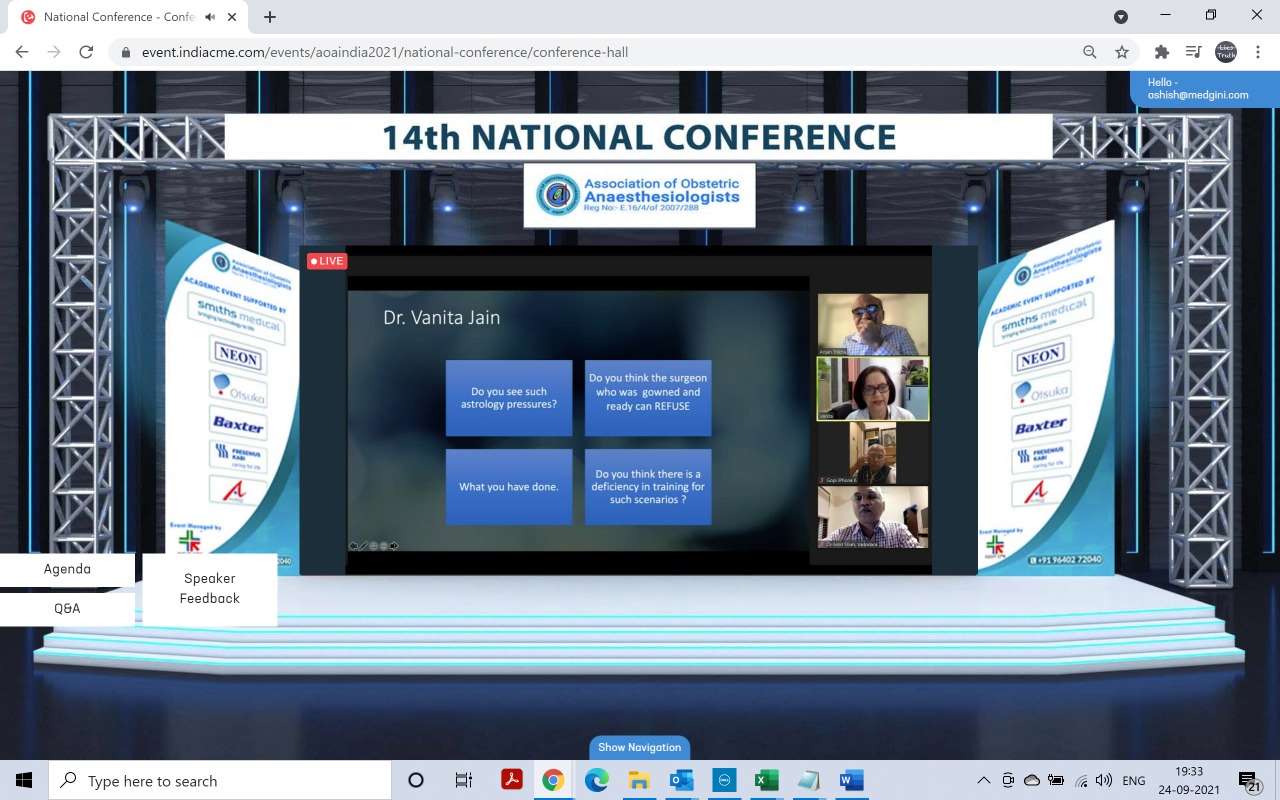Open Cortana circle icon on taskbar
This screenshot has height=800, width=1280.
point(416,780)
